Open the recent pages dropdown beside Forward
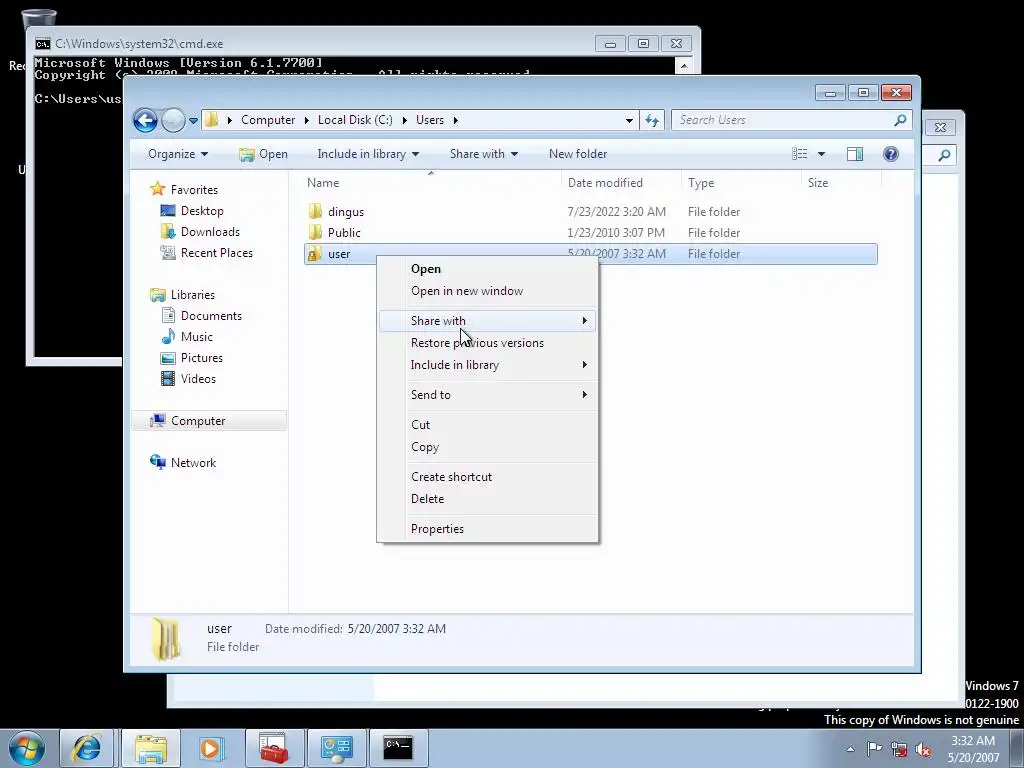Screen dimensions: 1024x768 pos(193,121)
